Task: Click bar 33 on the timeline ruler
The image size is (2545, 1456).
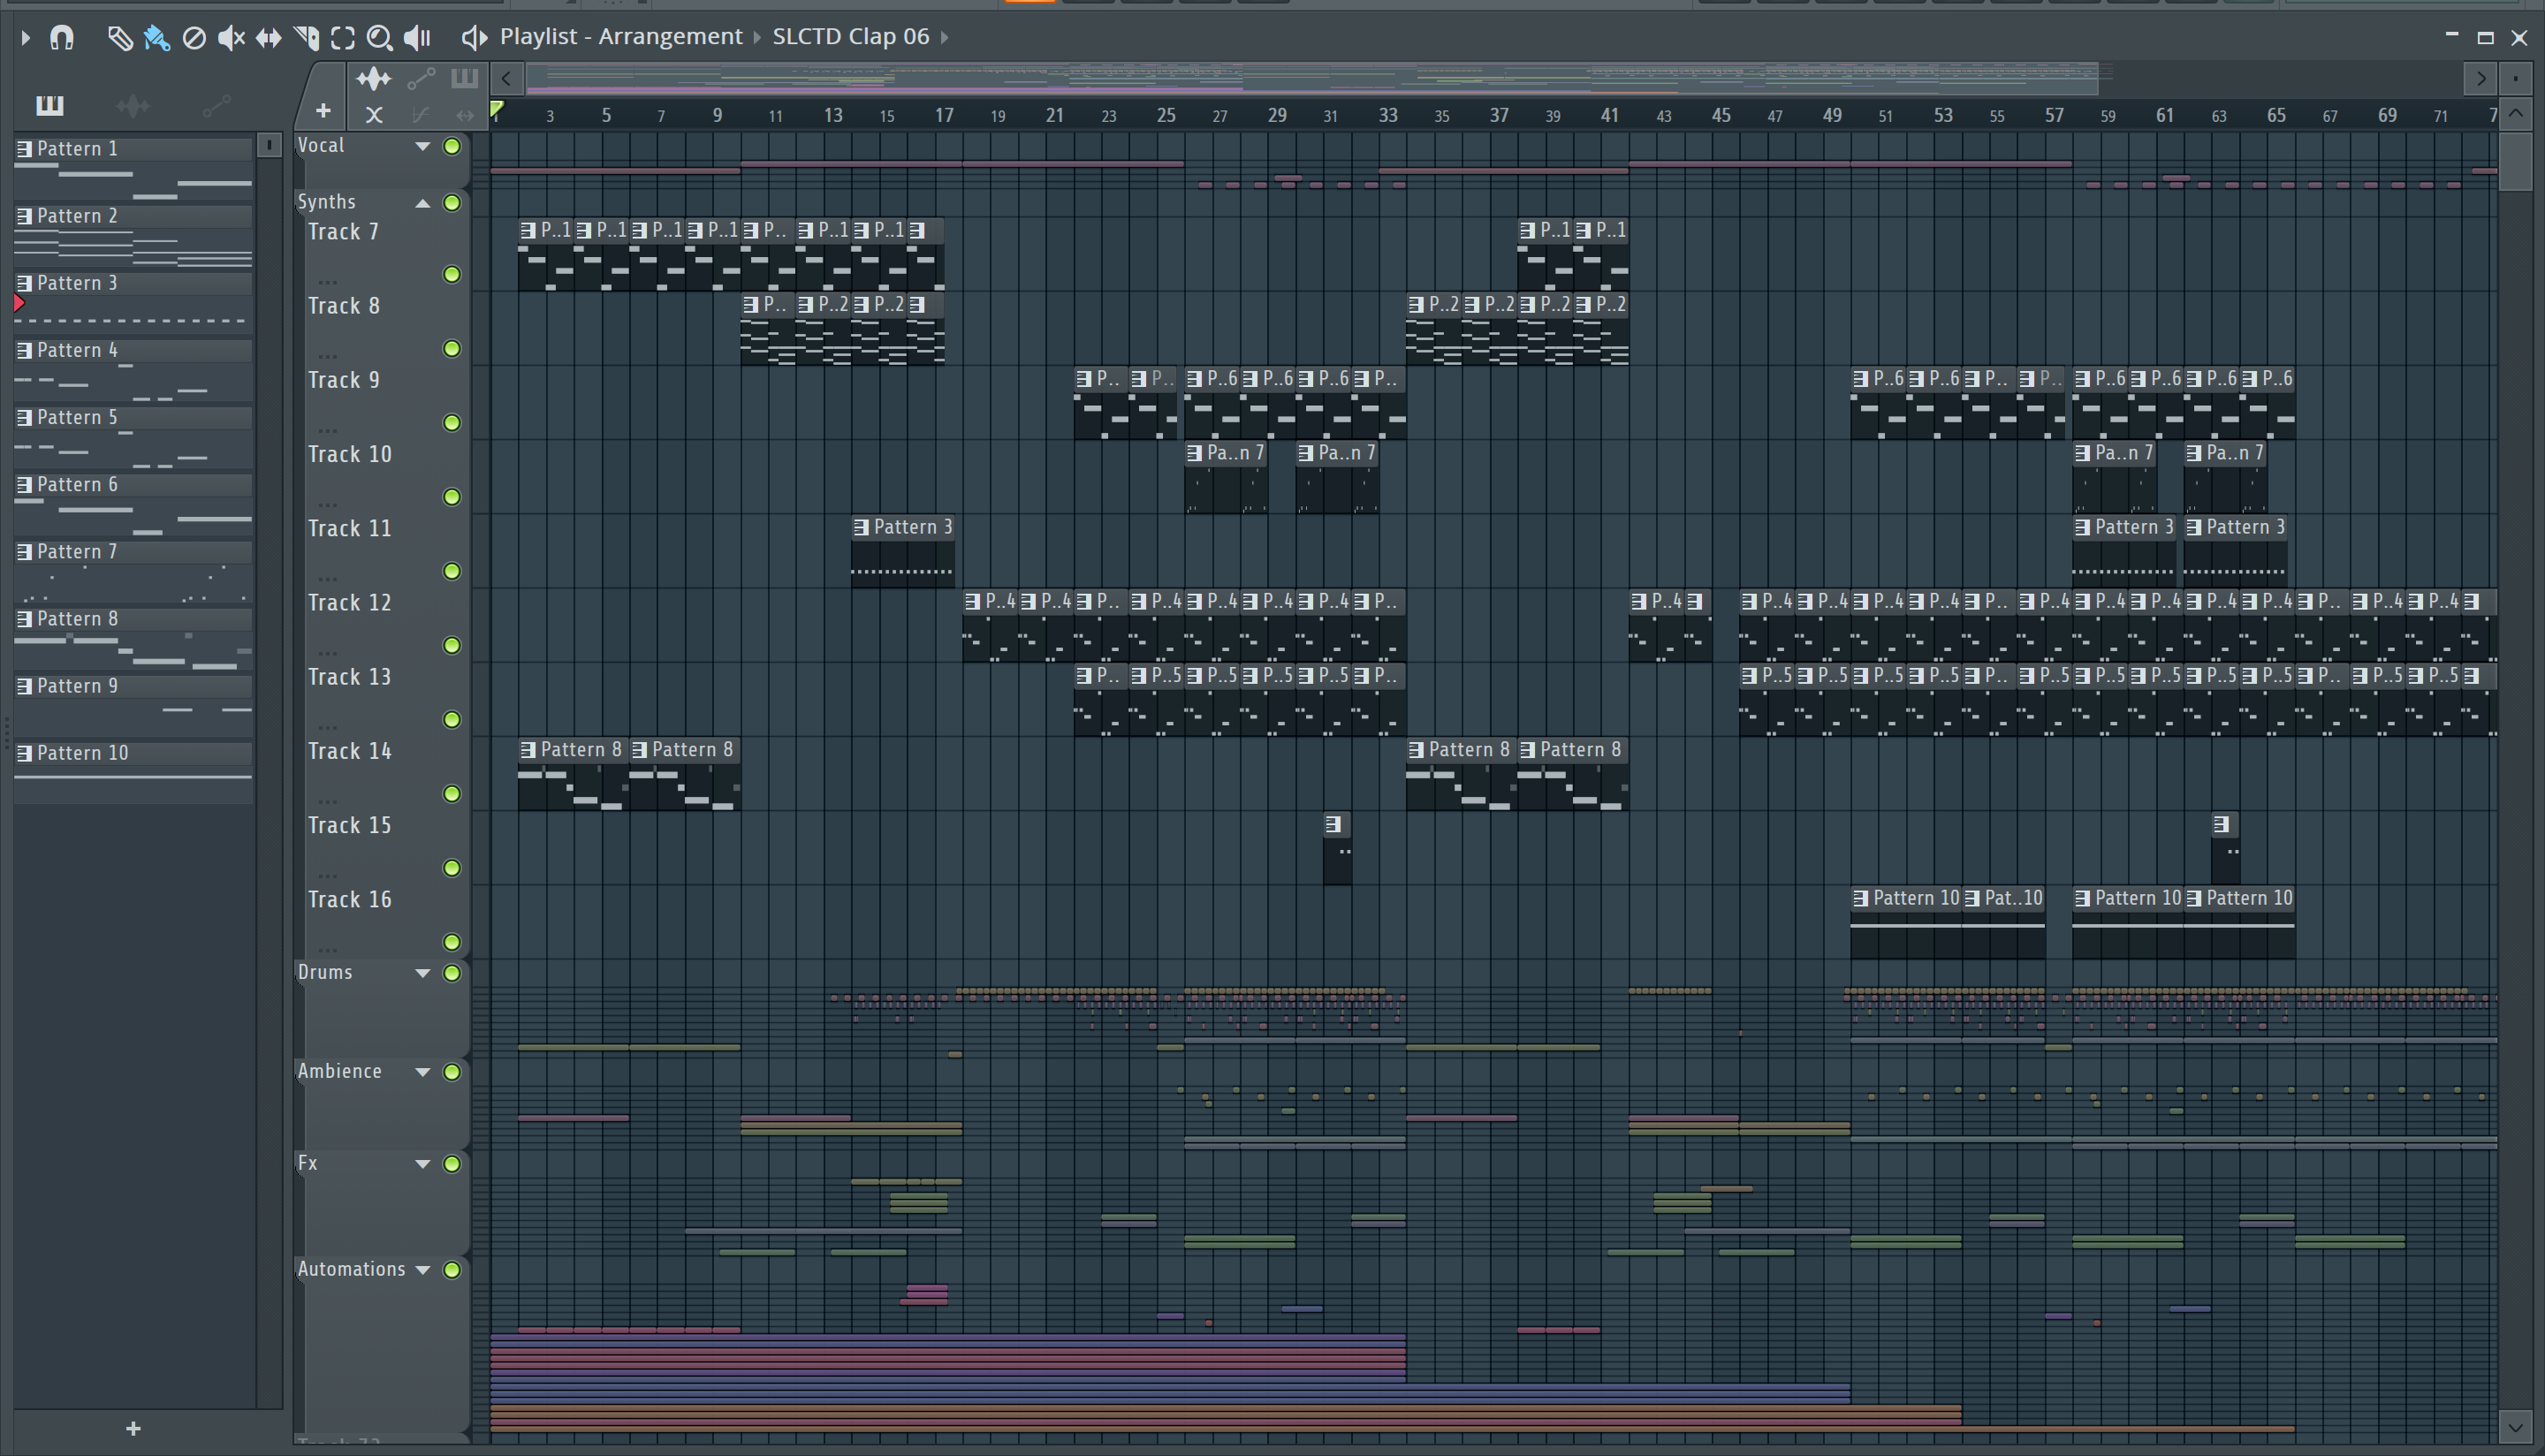Action: point(1388,116)
